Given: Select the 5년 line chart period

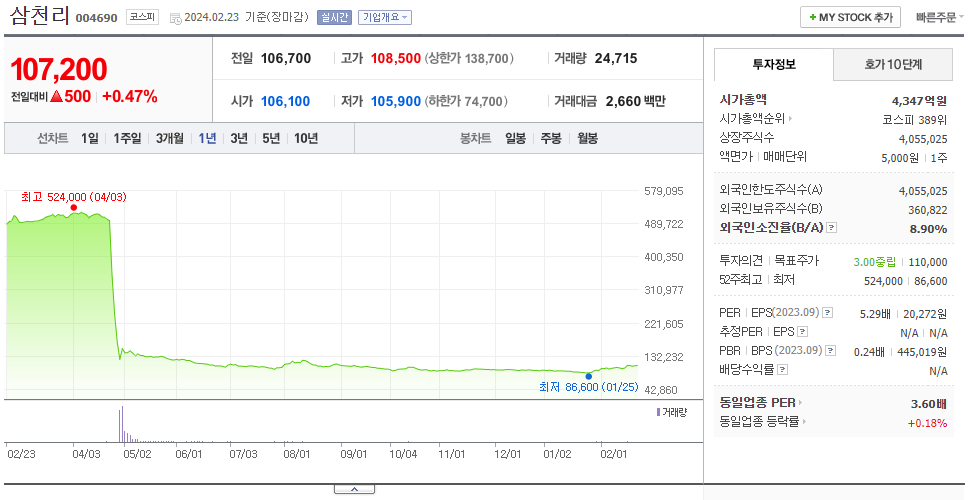Looking at the screenshot, I should click(x=271, y=138).
